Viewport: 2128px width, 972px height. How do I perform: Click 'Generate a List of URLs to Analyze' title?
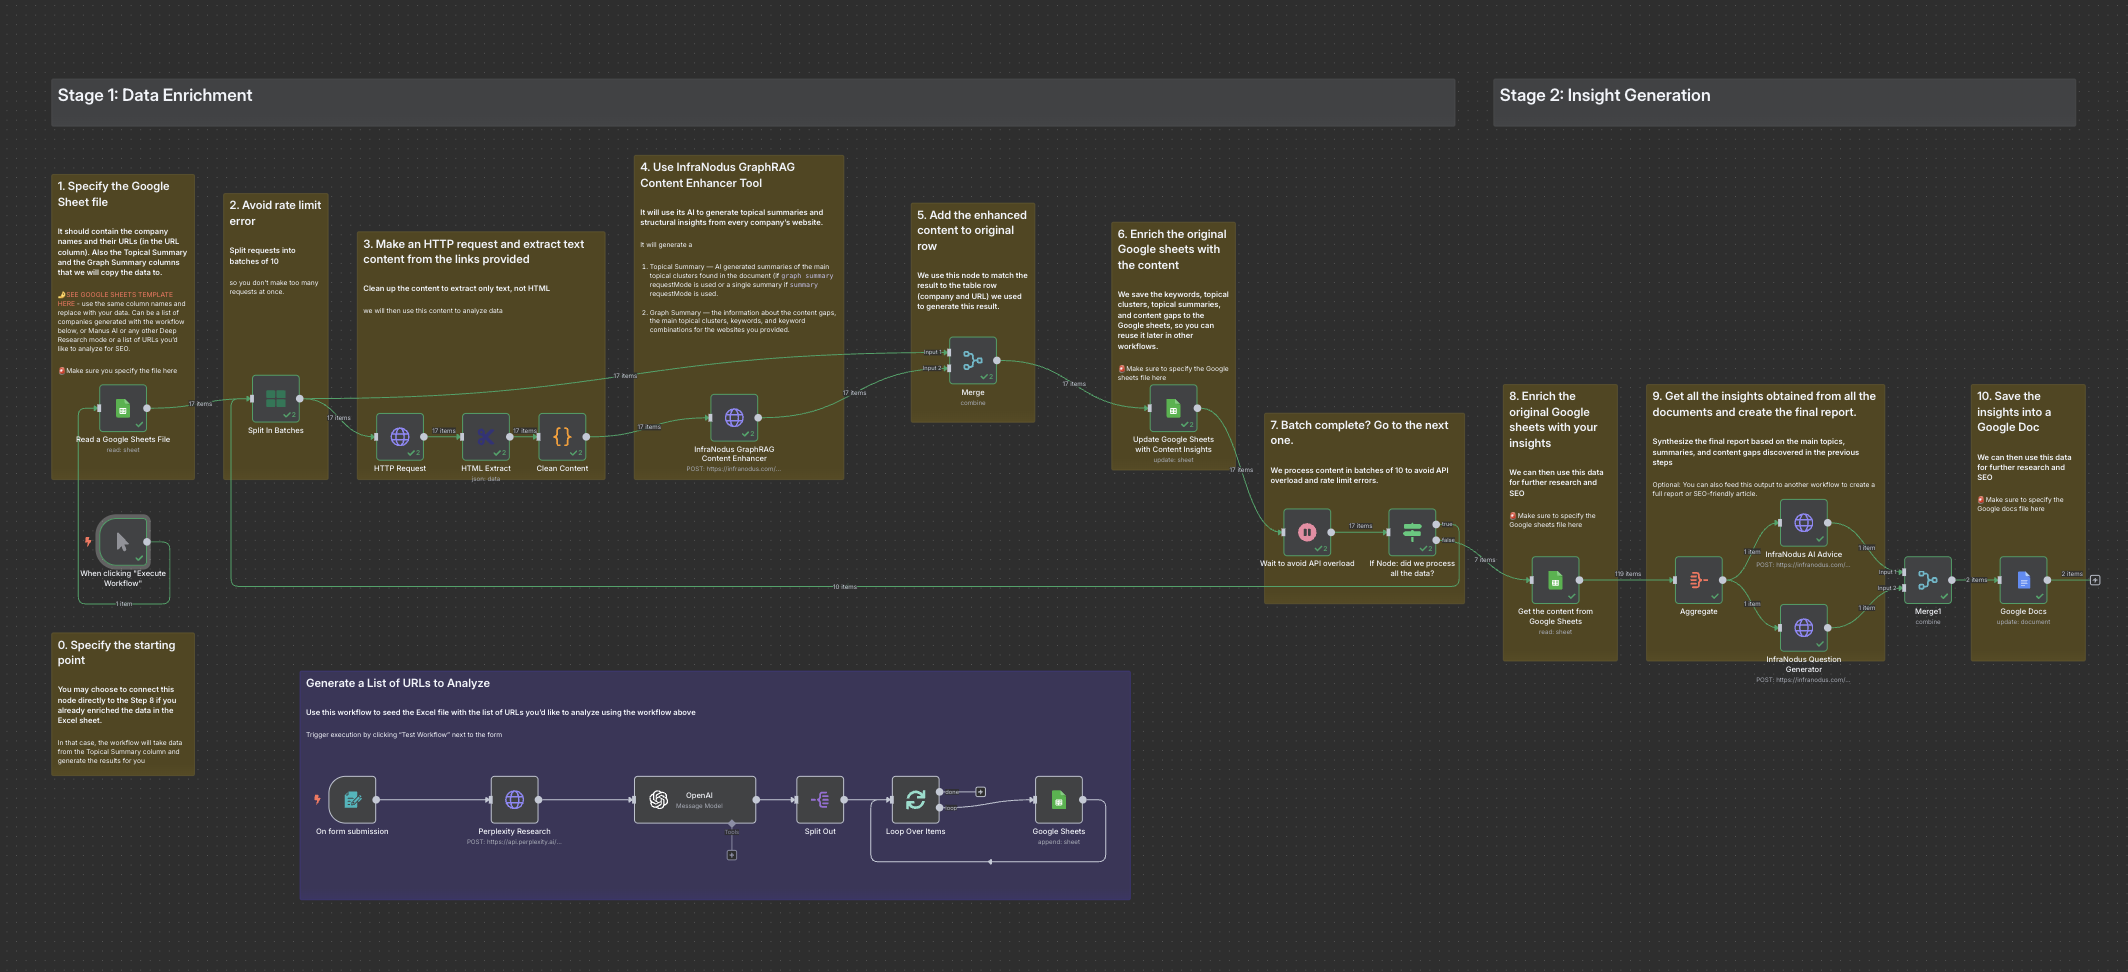coord(398,683)
